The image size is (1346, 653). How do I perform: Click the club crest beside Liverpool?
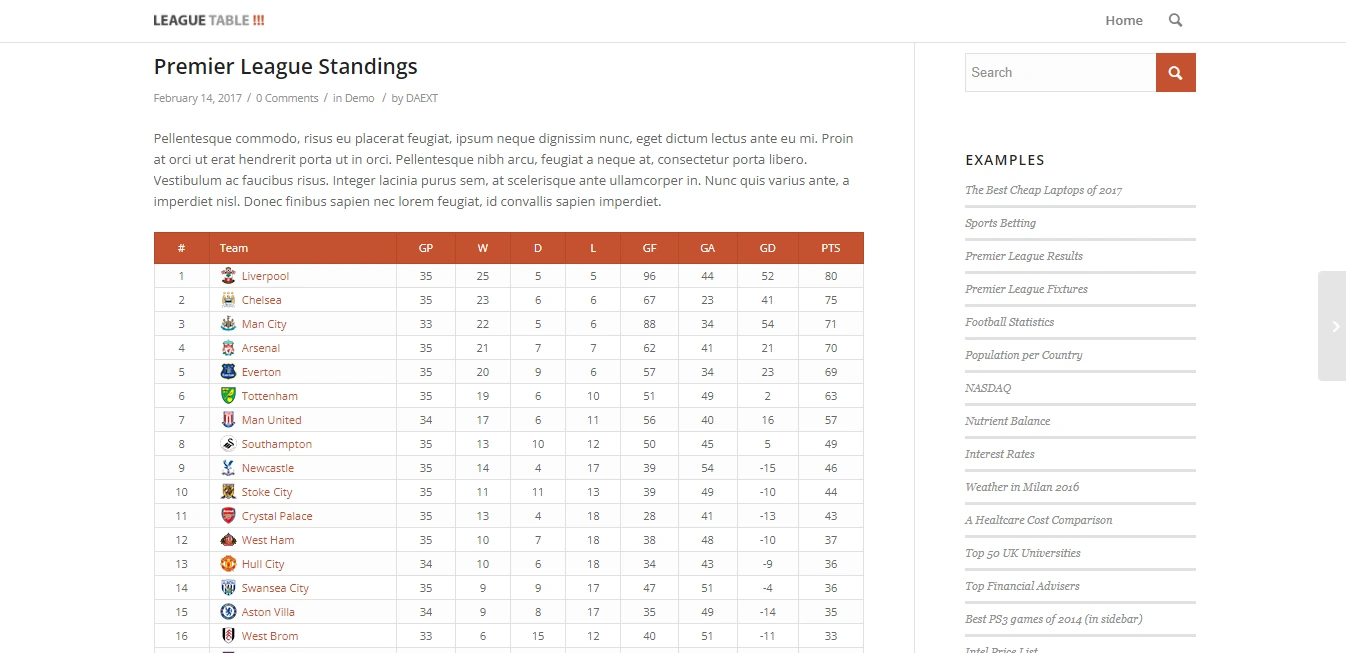coord(228,276)
